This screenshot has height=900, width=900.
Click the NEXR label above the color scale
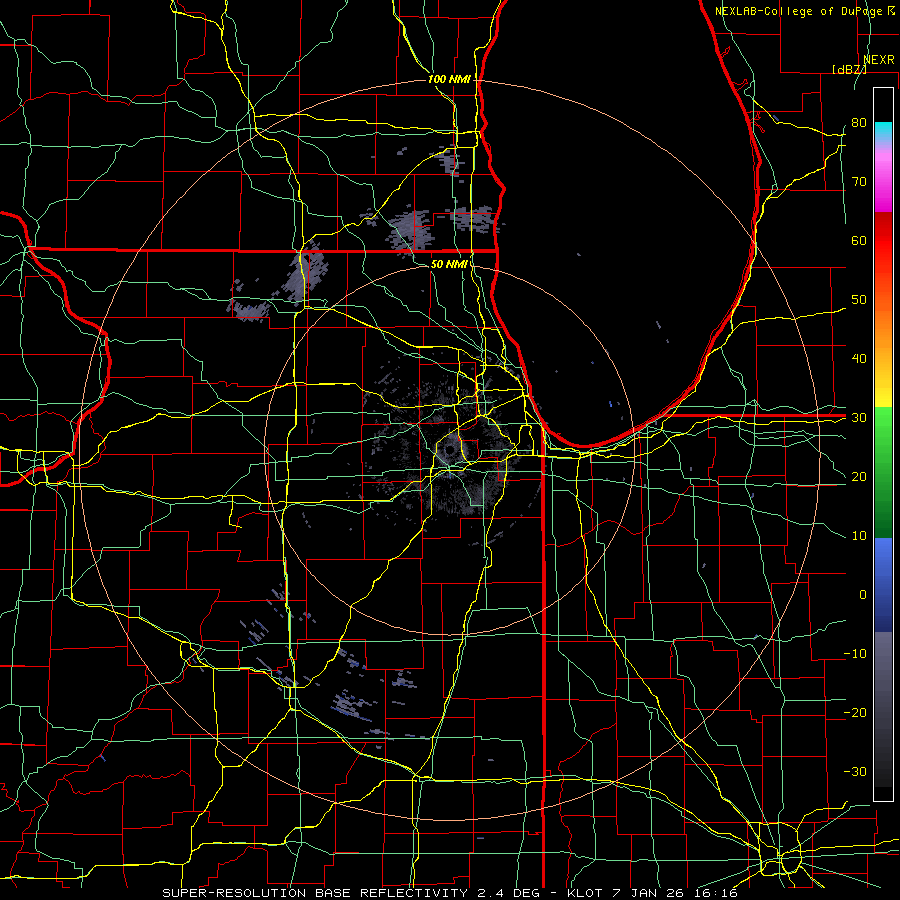879,60
